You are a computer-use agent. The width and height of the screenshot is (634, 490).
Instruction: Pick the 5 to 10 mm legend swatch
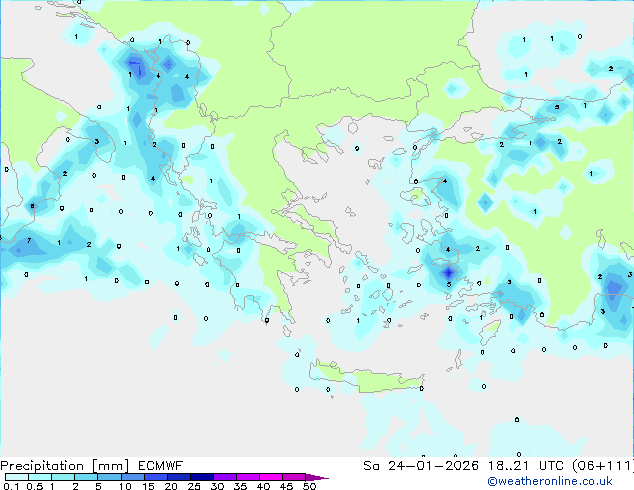point(109,477)
